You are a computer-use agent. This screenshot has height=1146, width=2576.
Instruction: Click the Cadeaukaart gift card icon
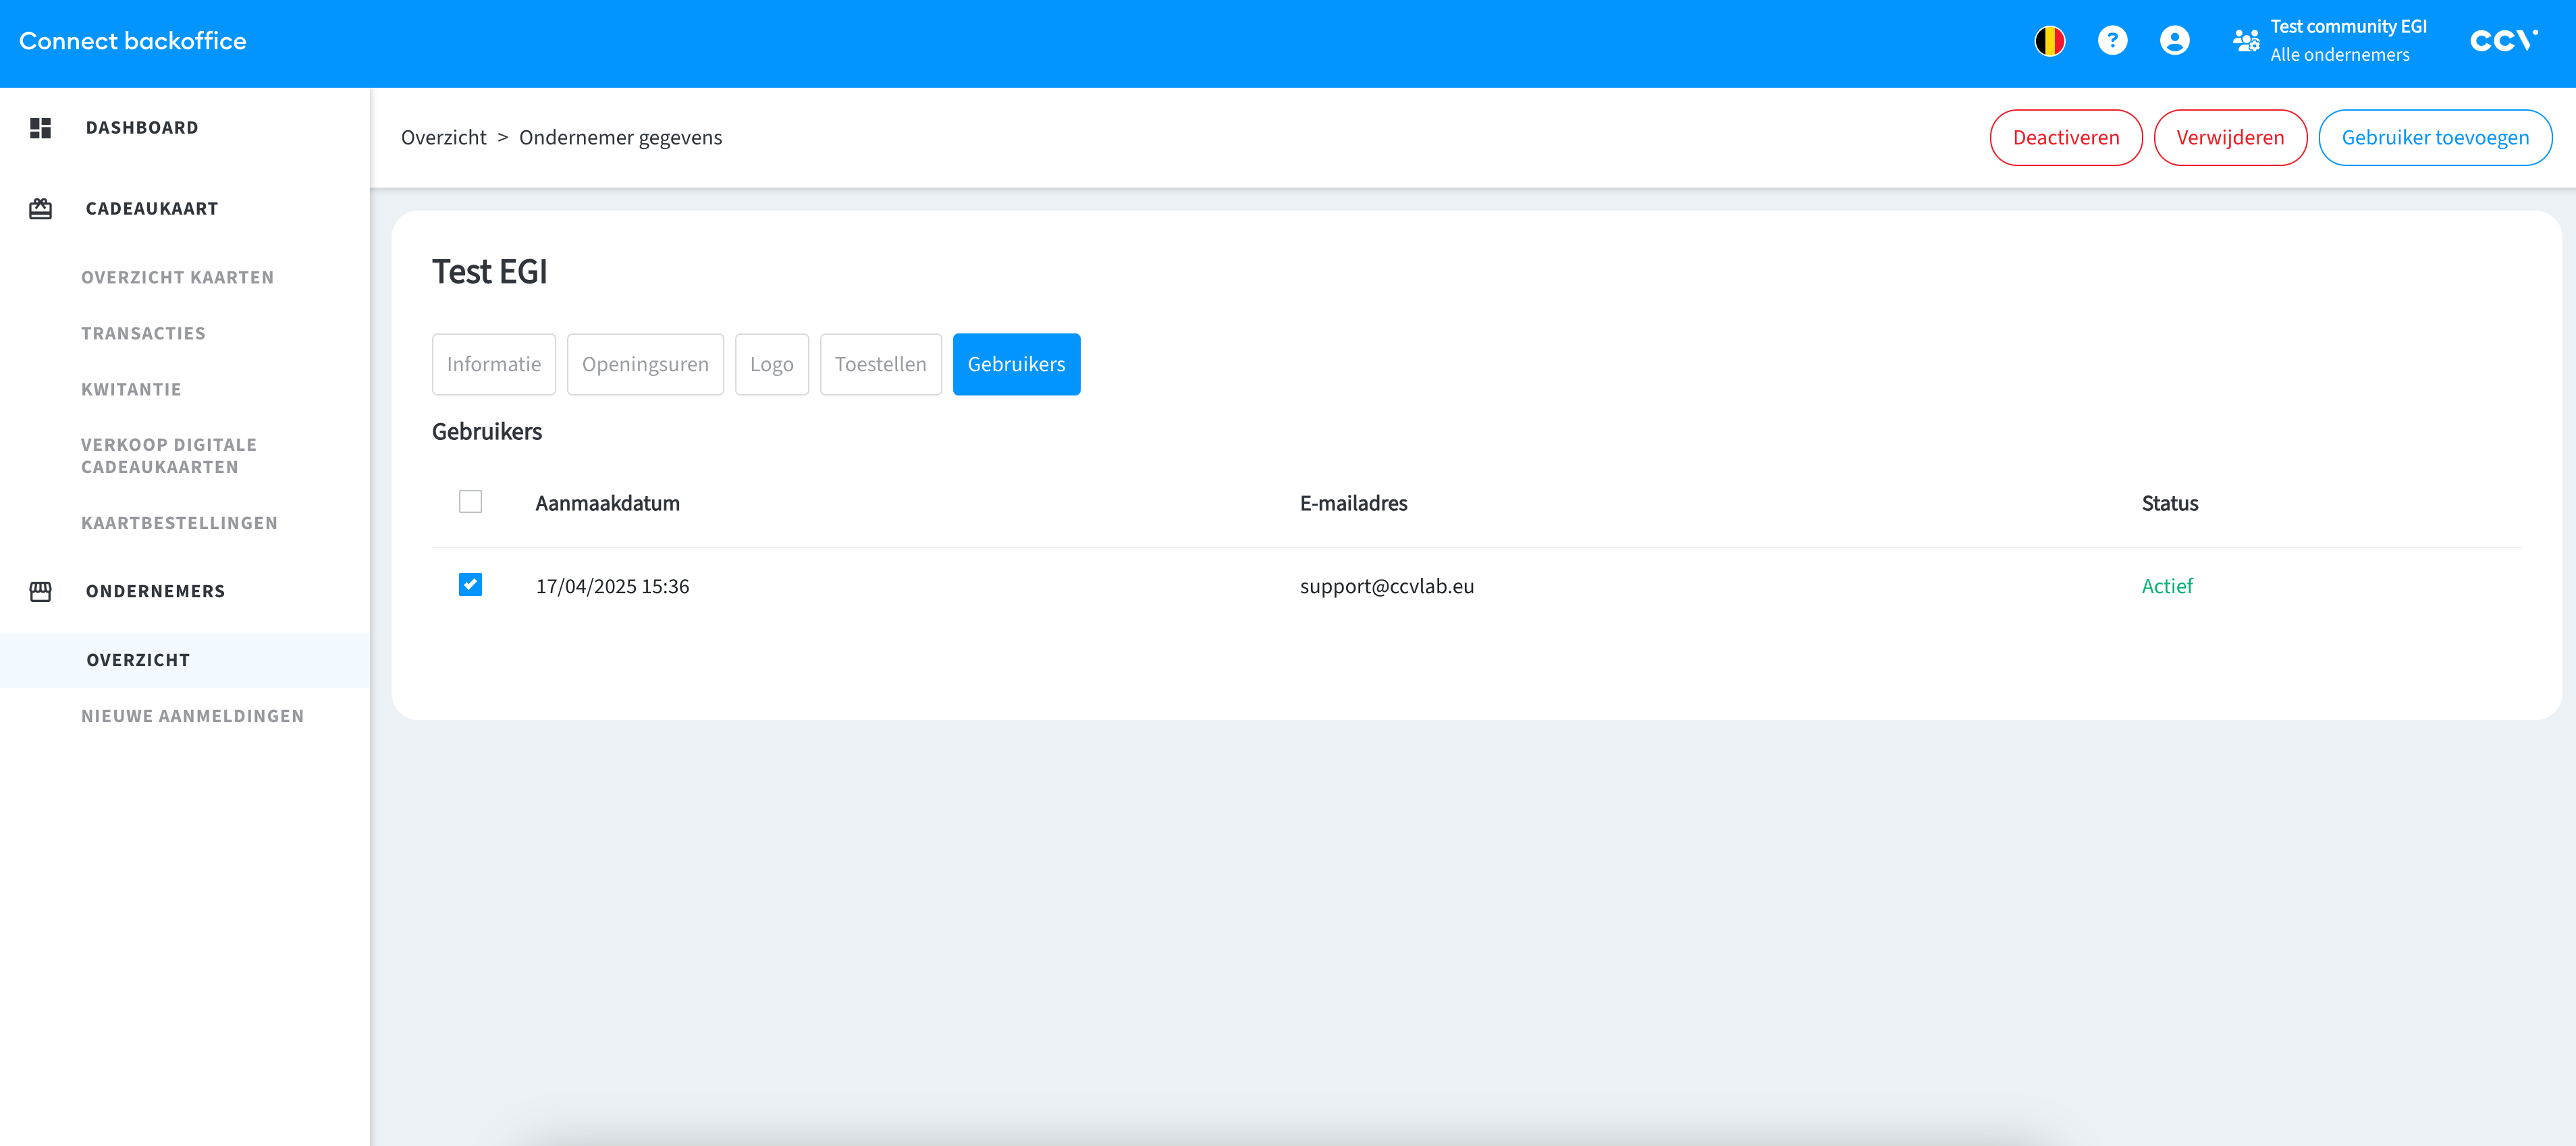(x=41, y=209)
